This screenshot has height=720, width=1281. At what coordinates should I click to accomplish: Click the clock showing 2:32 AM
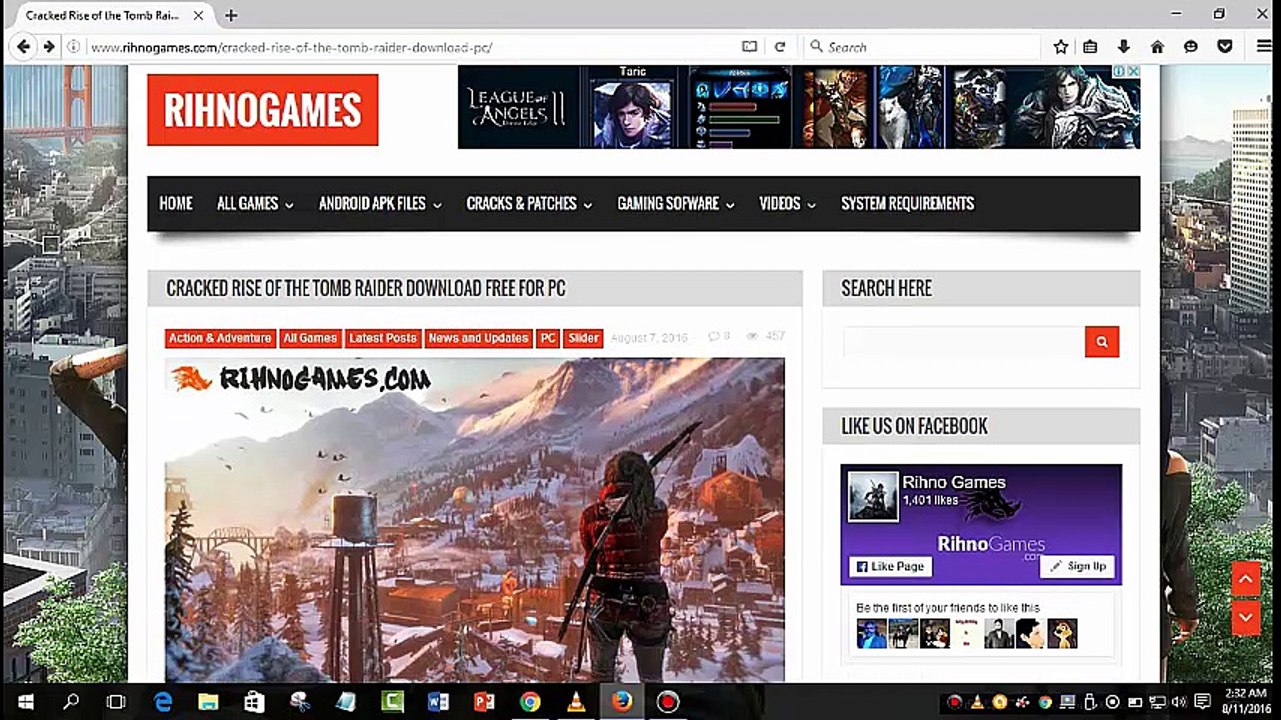pyautogui.click(x=1245, y=694)
